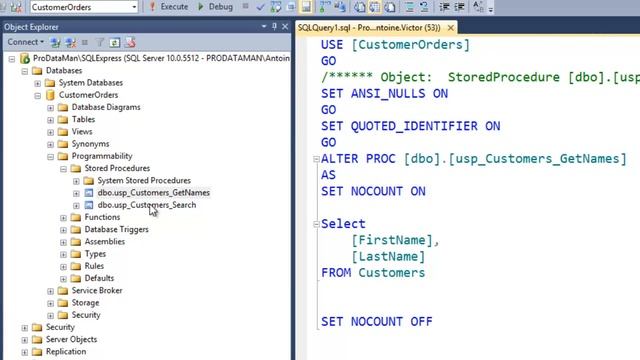Viewport: 640px width, 360px height.
Task: Click the Decrease Indent icon
Action: 444,7
